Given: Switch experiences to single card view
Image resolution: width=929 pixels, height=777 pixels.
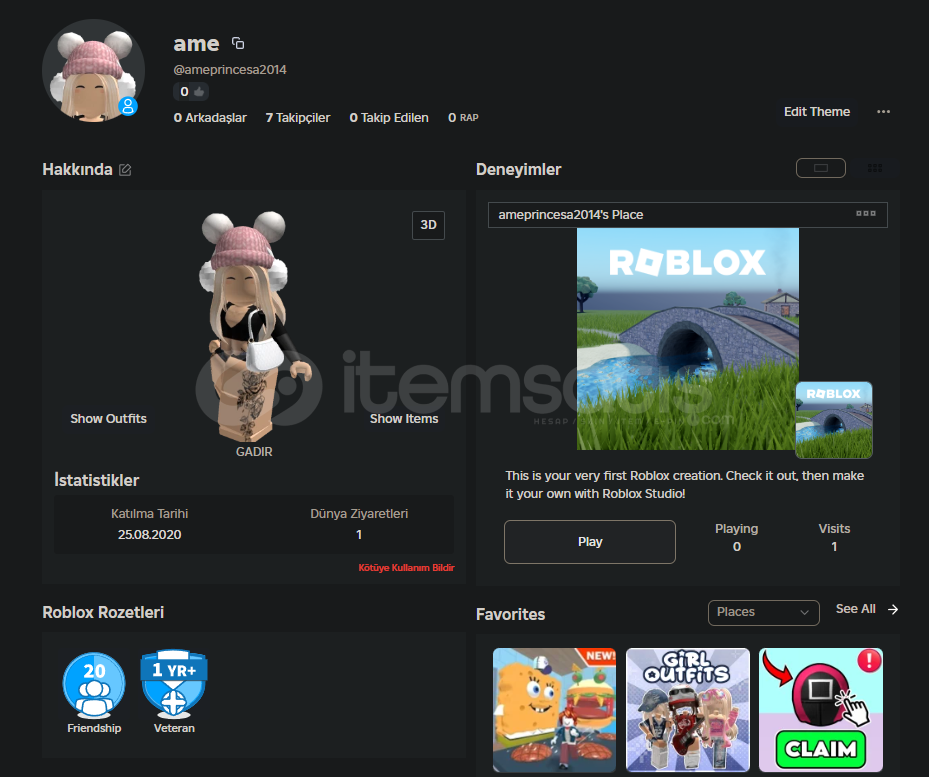Looking at the screenshot, I should coord(821,168).
